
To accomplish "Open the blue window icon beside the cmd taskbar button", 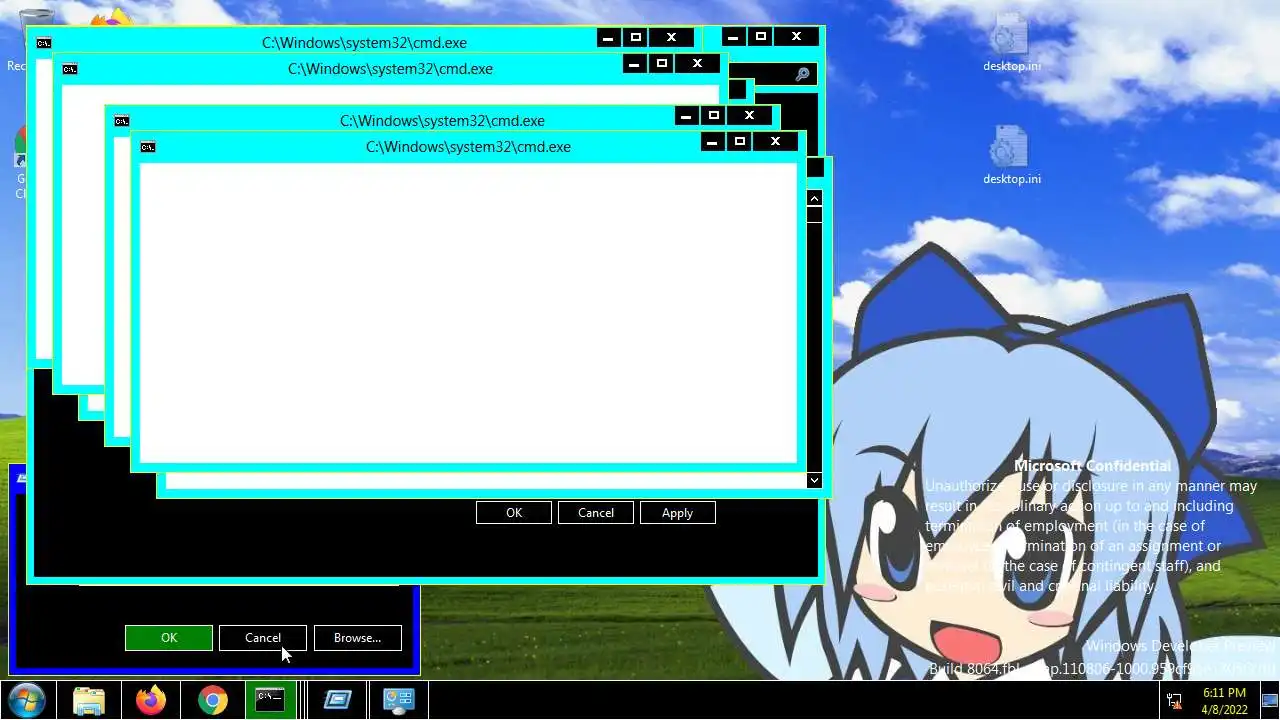I will click(337, 700).
